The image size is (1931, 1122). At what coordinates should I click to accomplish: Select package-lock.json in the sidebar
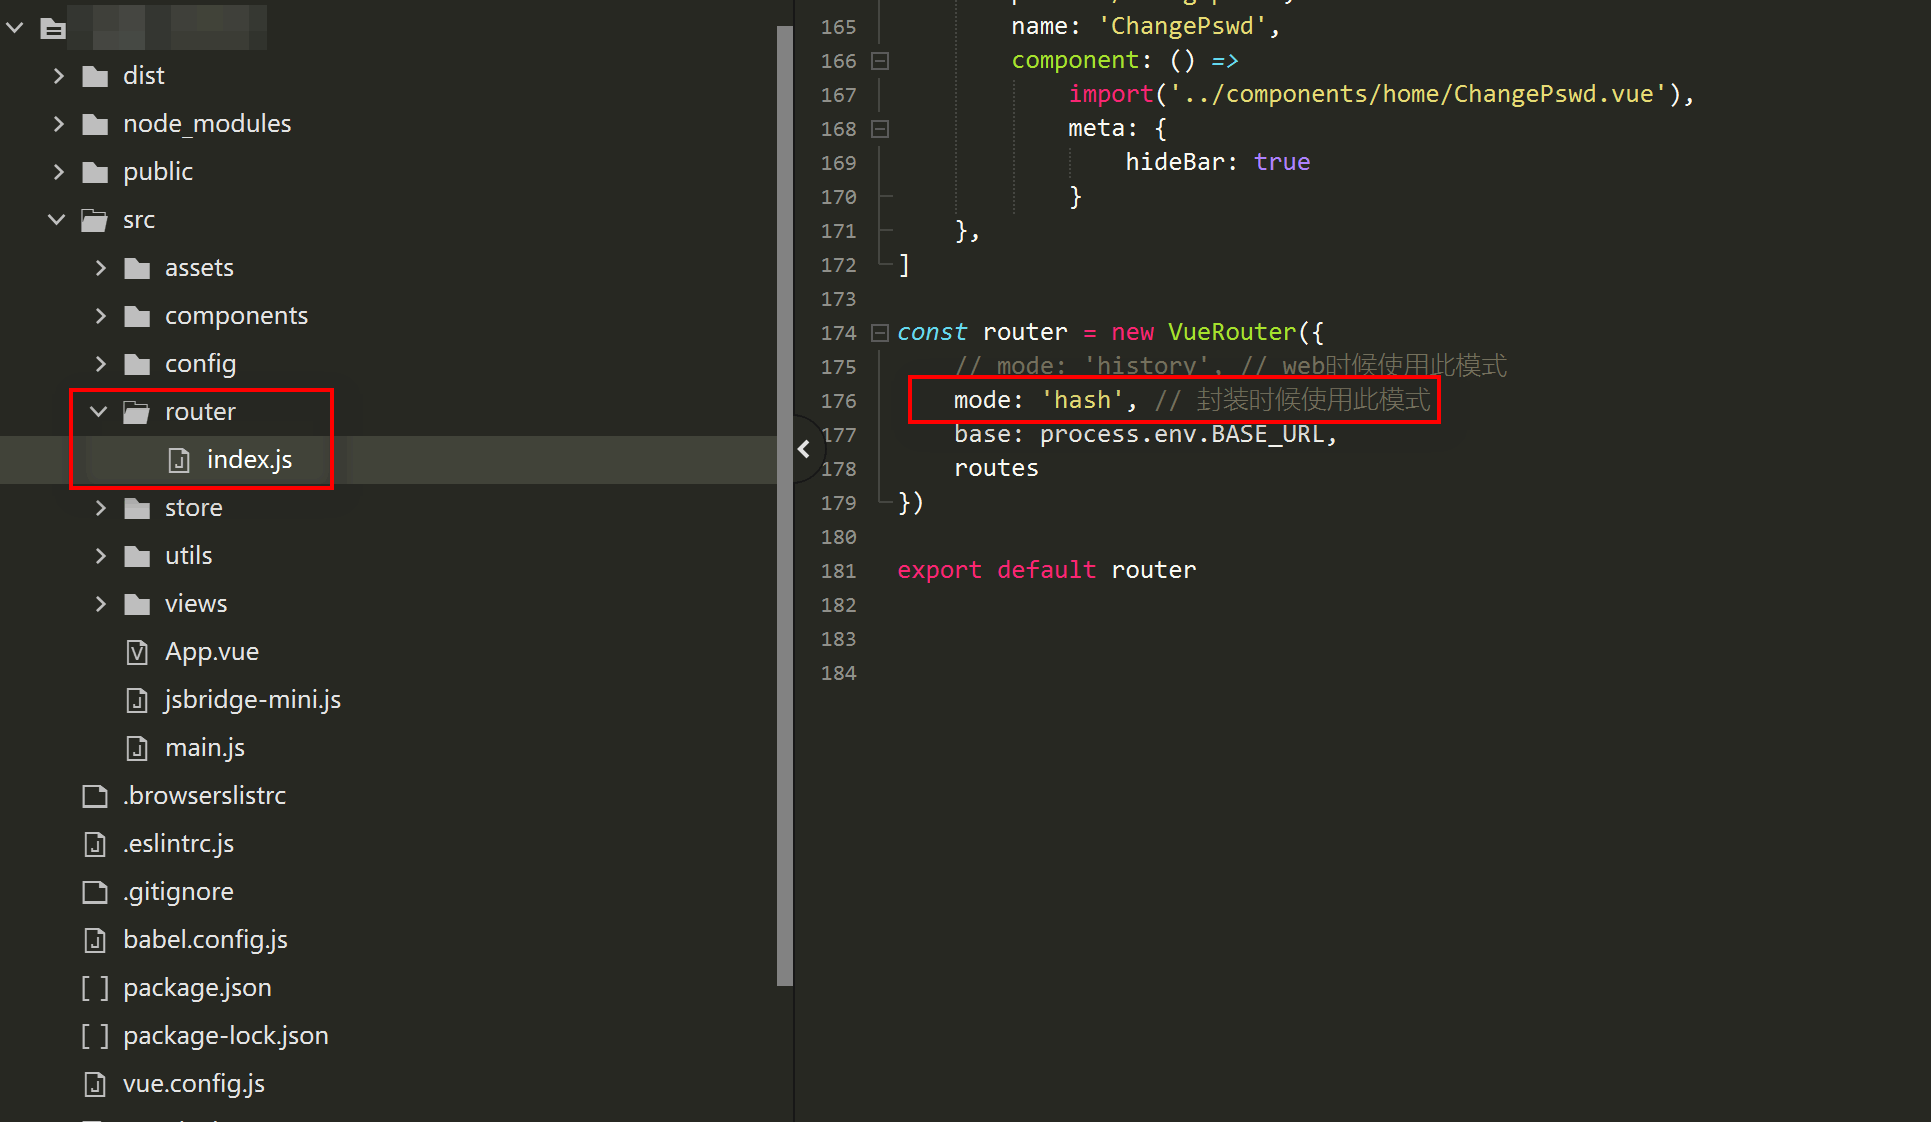click(226, 1035)
